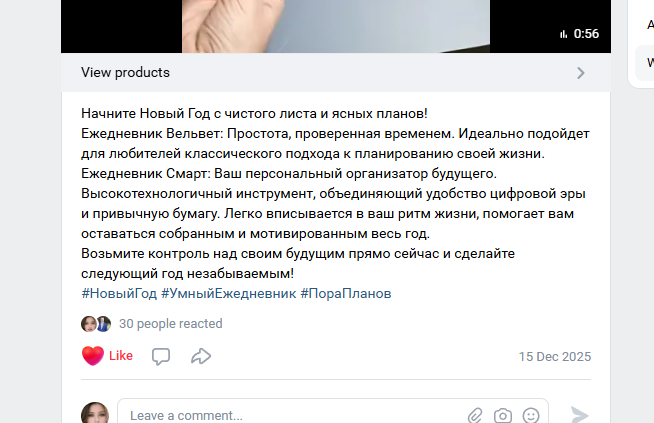654x423 pixels.
Task: Expand View products chevron arrow
Action: [x=581, y=73]
